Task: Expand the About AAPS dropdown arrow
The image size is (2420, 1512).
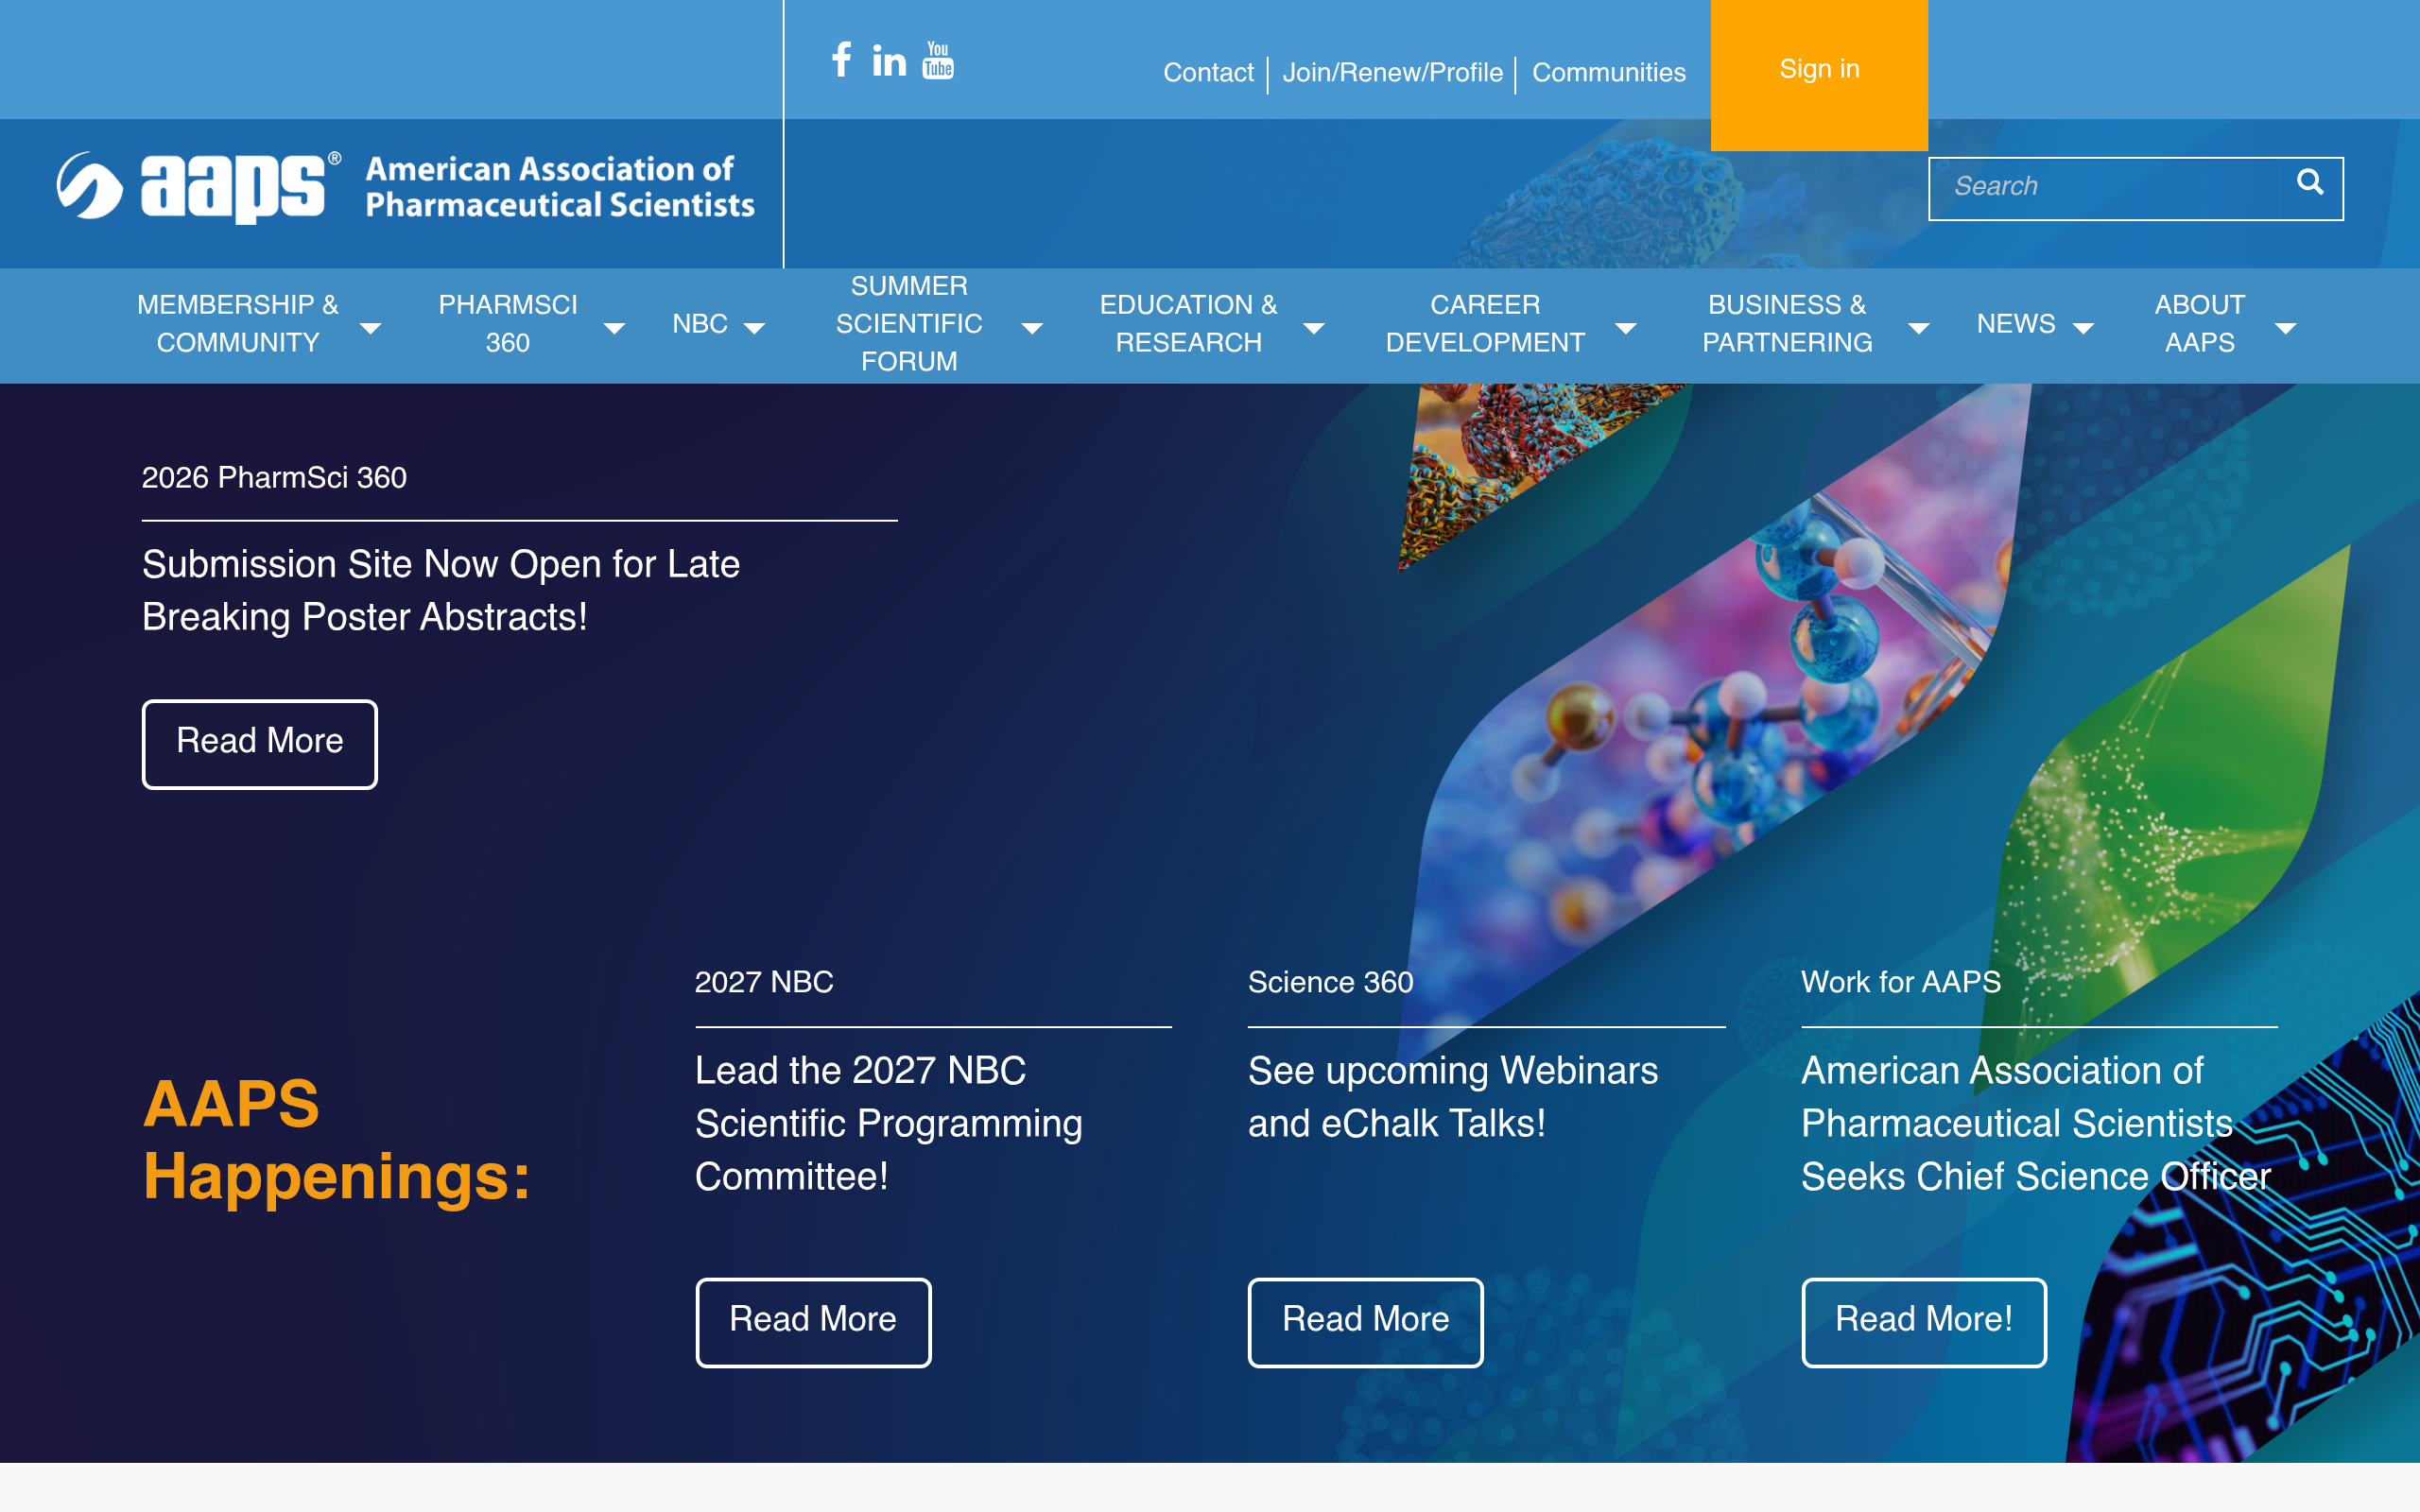Action: (x=2286, y=328)
